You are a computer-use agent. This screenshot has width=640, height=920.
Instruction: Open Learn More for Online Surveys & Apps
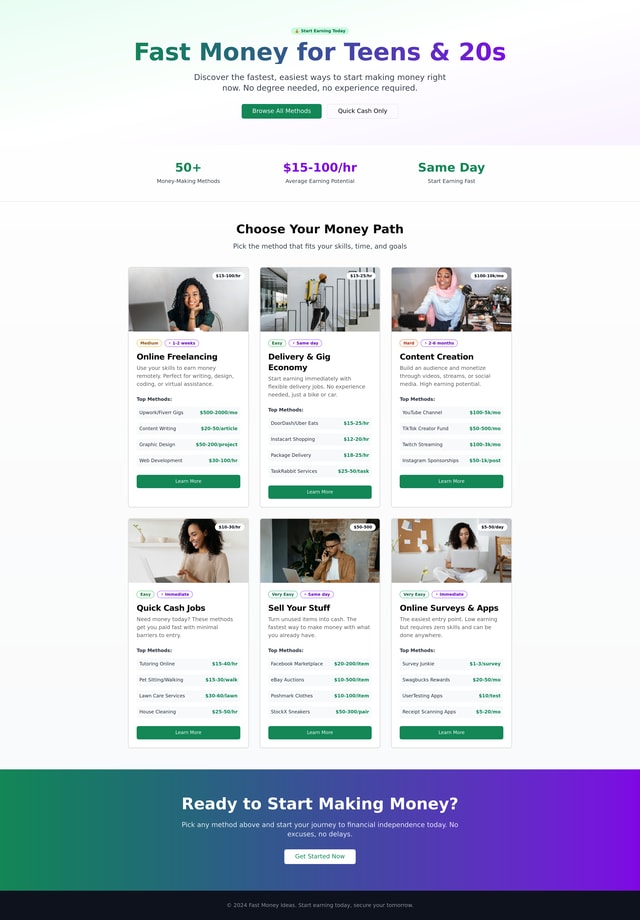[x=451, y=732]
